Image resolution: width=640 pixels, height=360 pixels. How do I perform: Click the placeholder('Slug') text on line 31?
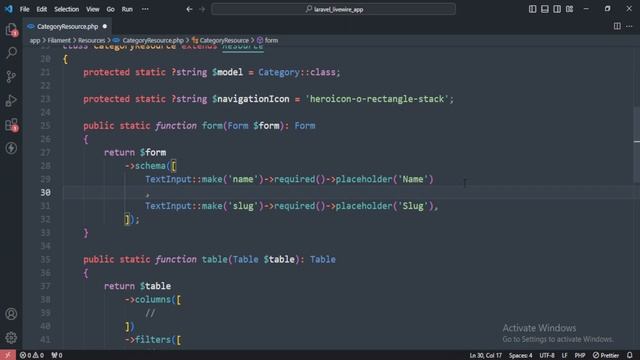[x=385, y=206]
